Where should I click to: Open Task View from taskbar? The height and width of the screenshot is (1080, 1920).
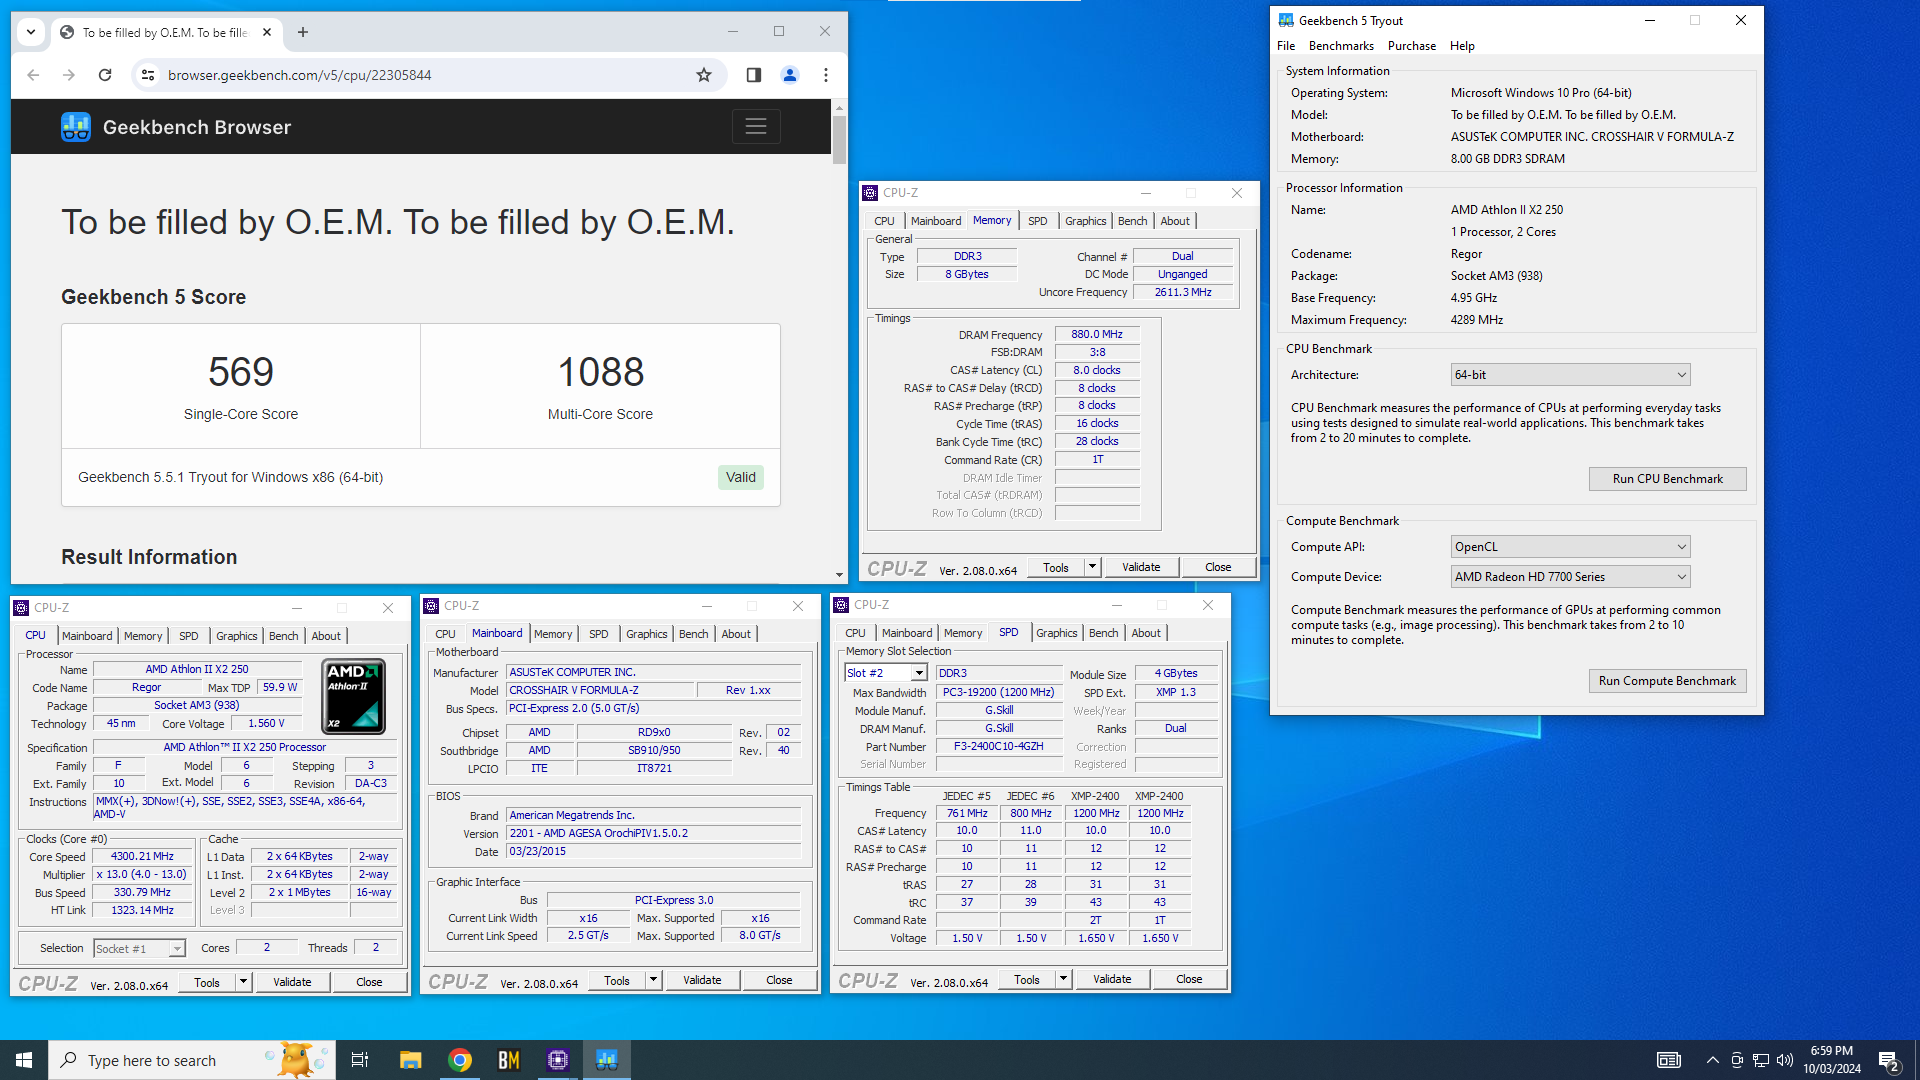[x=360, y=1060]
